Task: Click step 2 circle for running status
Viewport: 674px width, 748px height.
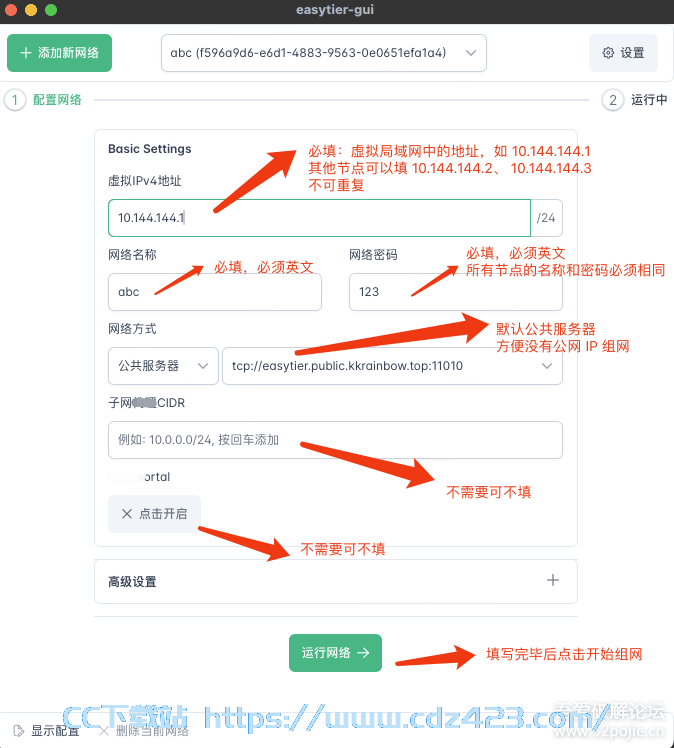Action: point(613,100)
